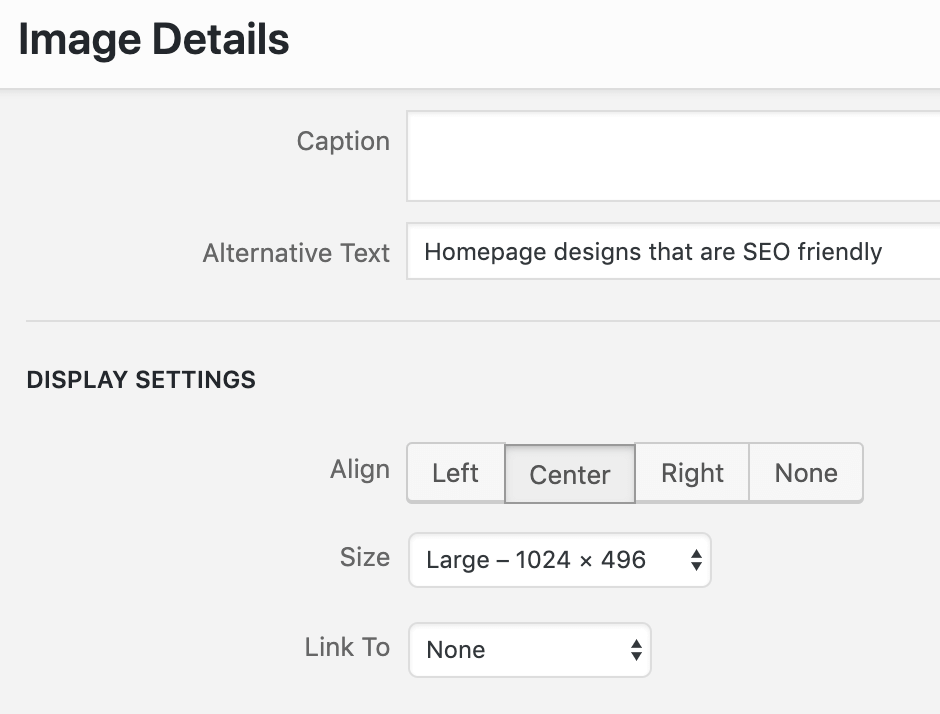Click the Image Details title
The image size is (940, 714).
(x=154, y=40)
